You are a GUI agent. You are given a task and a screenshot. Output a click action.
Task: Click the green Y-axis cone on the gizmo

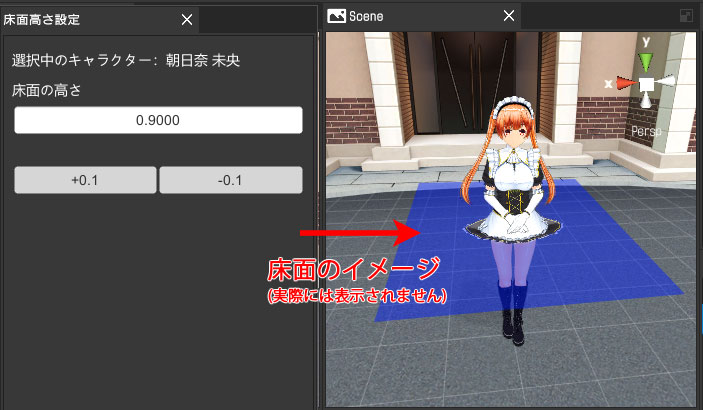pos(646,63)
